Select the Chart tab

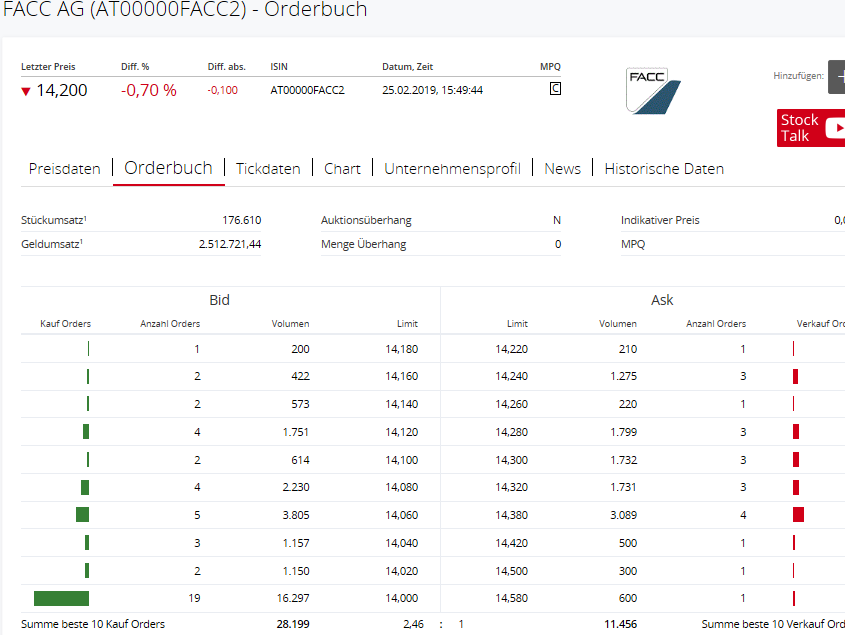tap(342, 169)
